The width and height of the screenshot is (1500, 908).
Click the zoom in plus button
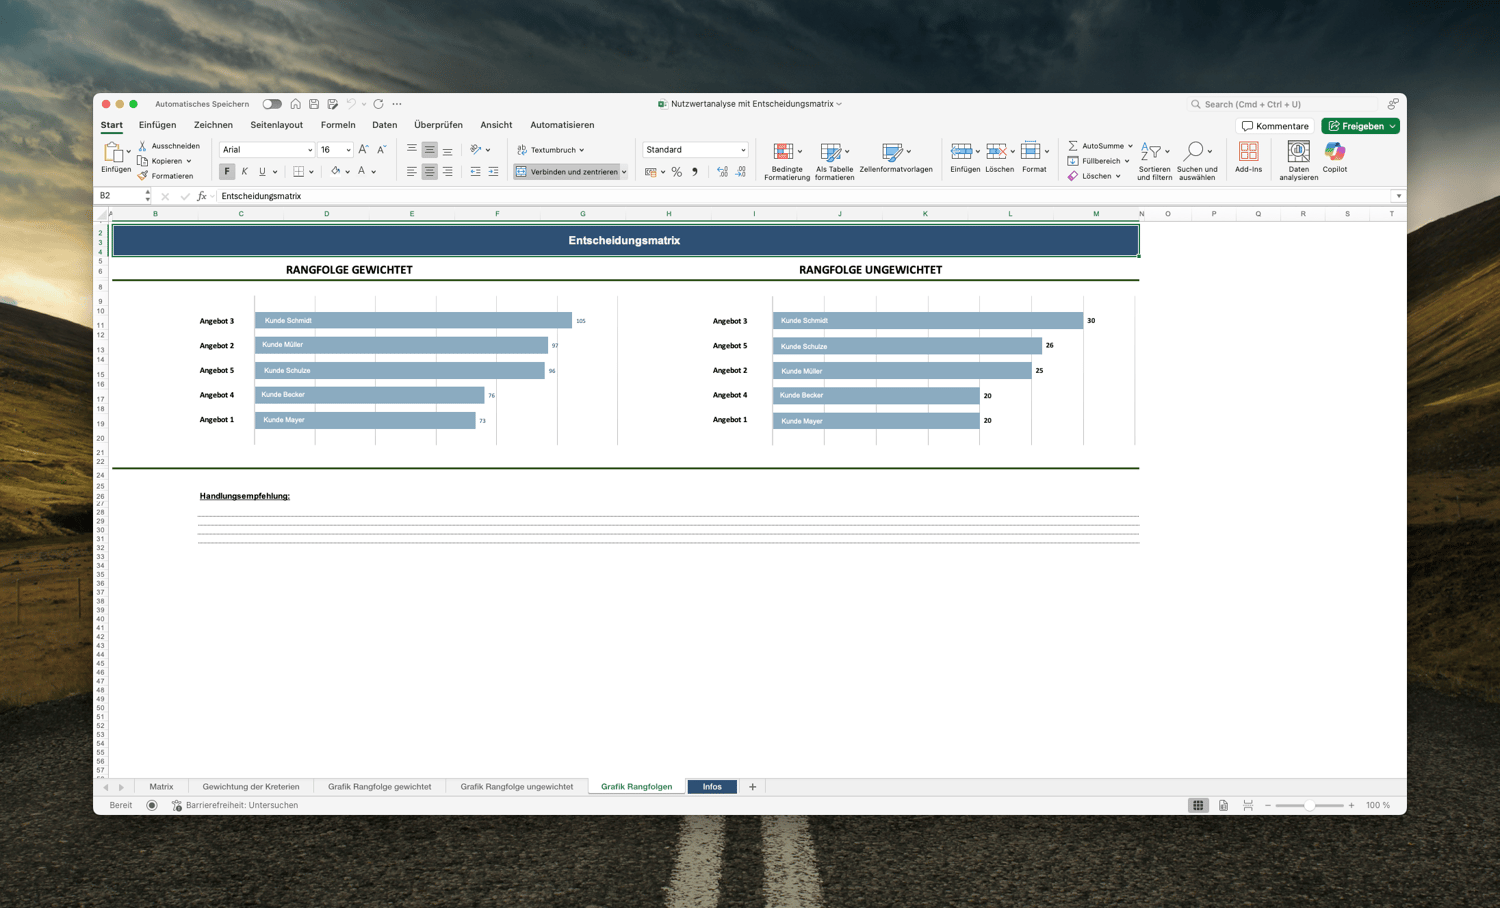1351,805
